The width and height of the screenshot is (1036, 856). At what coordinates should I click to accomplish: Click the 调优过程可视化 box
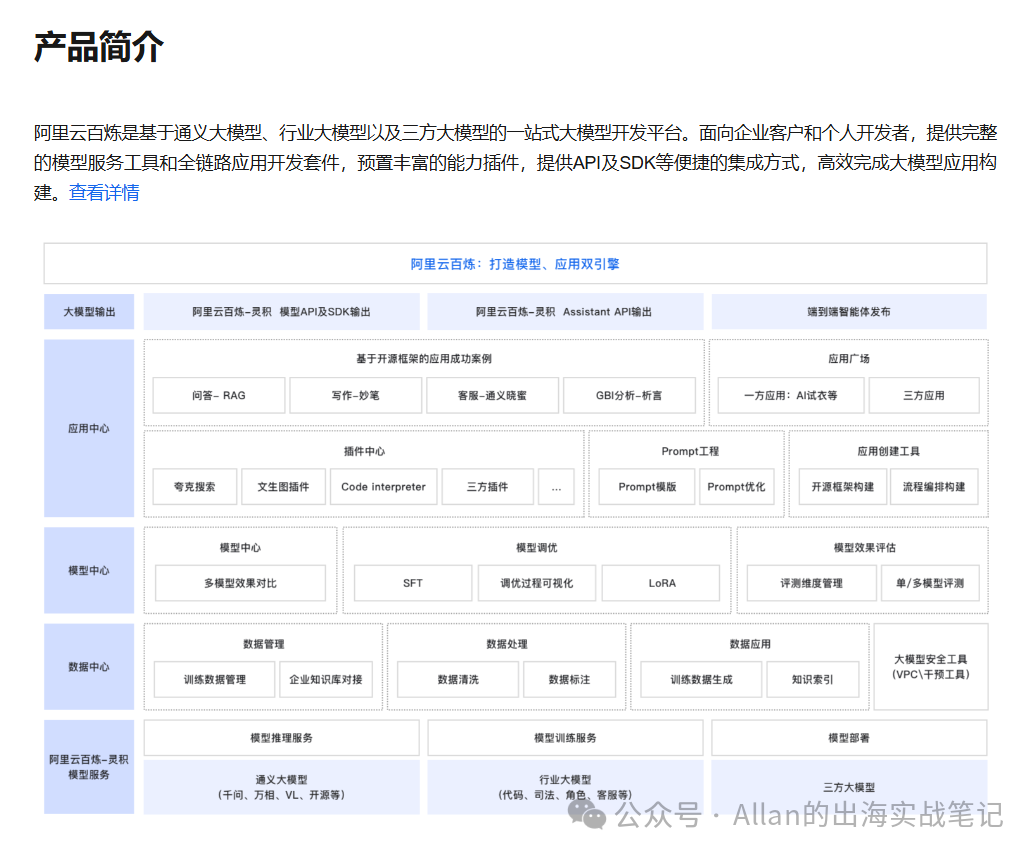click(x=537, y=583)
